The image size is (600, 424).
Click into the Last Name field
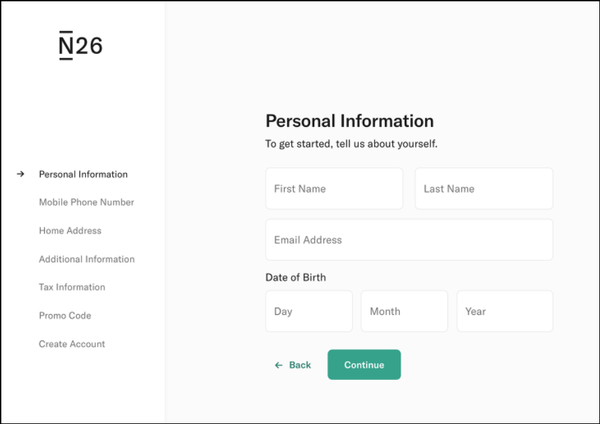click(483, 189)
